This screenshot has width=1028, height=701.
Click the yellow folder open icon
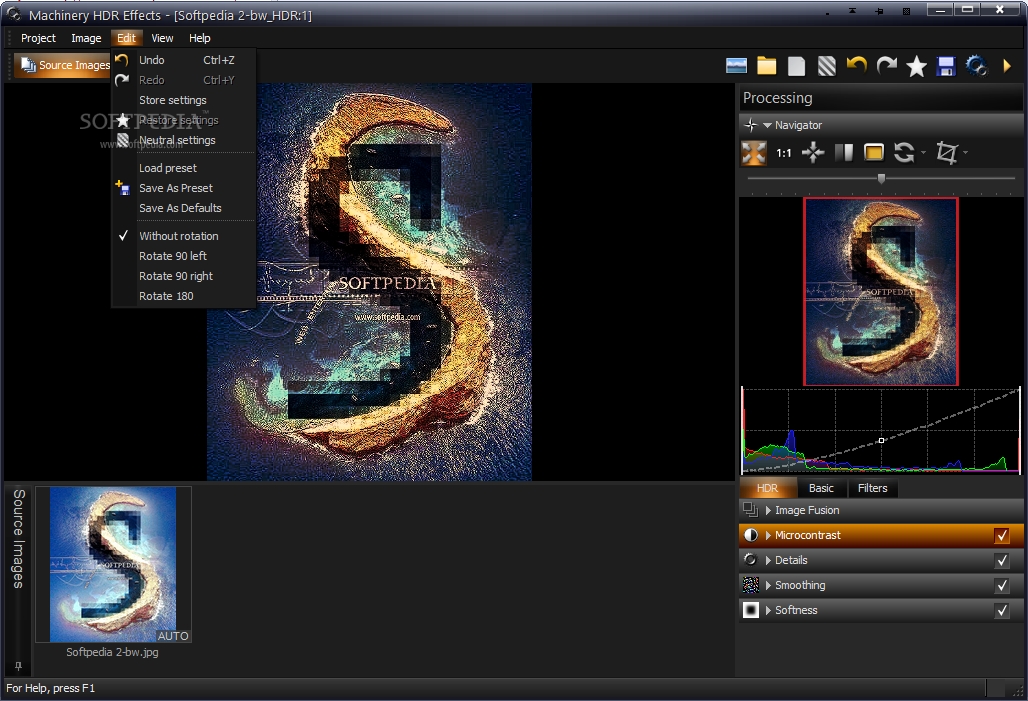pos(766,66)
